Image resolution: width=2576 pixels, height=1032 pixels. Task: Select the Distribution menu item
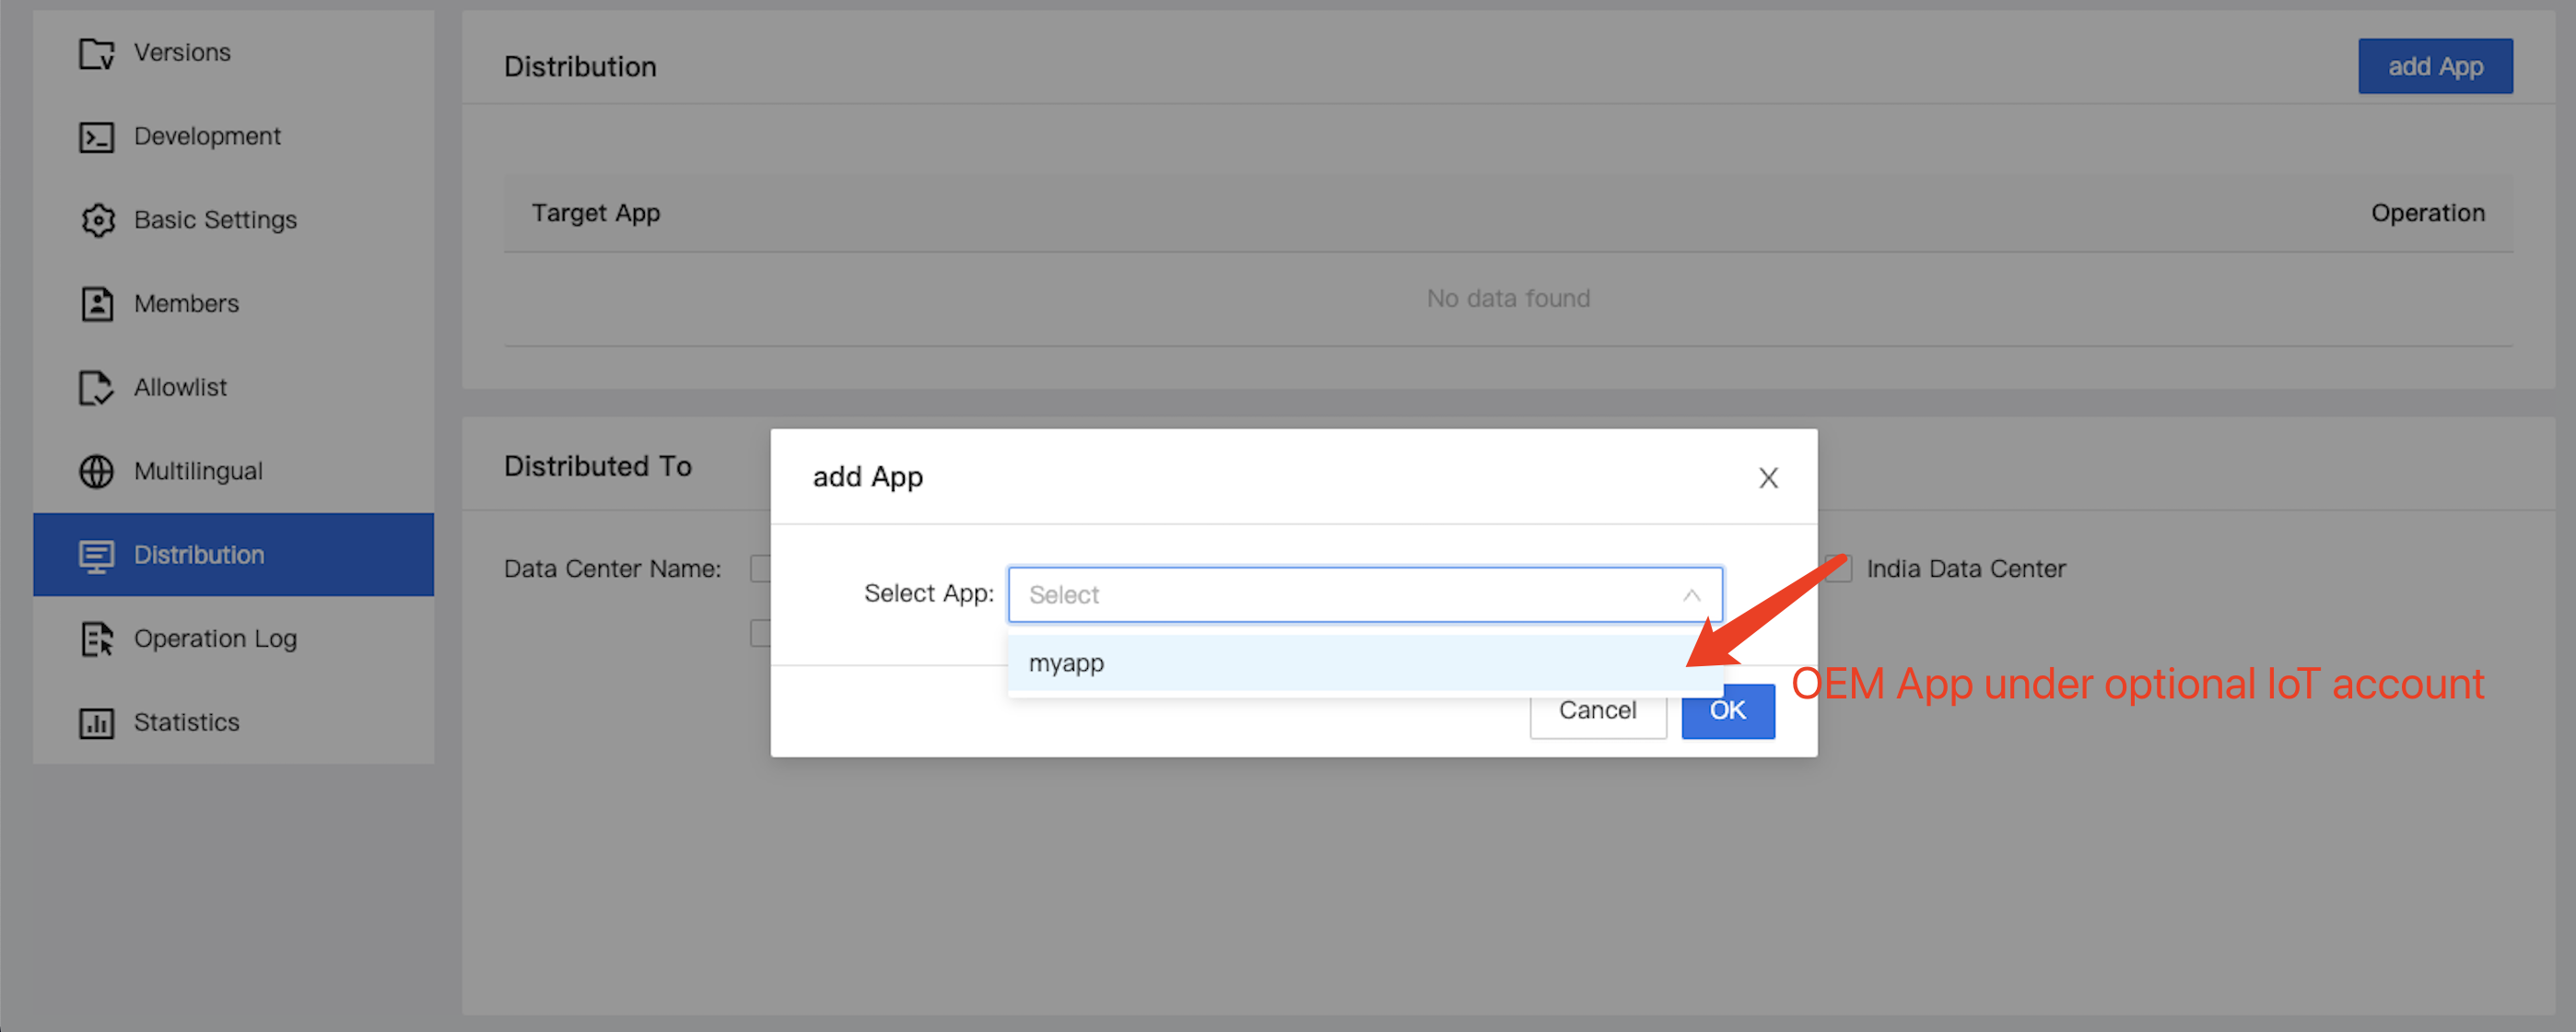coord(233,555)
